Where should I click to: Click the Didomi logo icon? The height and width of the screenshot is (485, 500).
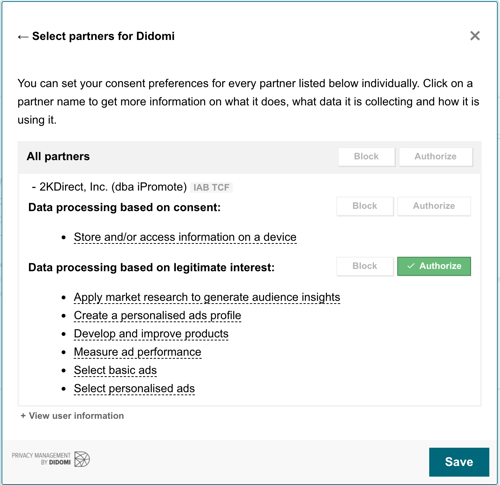pos(82,459)
